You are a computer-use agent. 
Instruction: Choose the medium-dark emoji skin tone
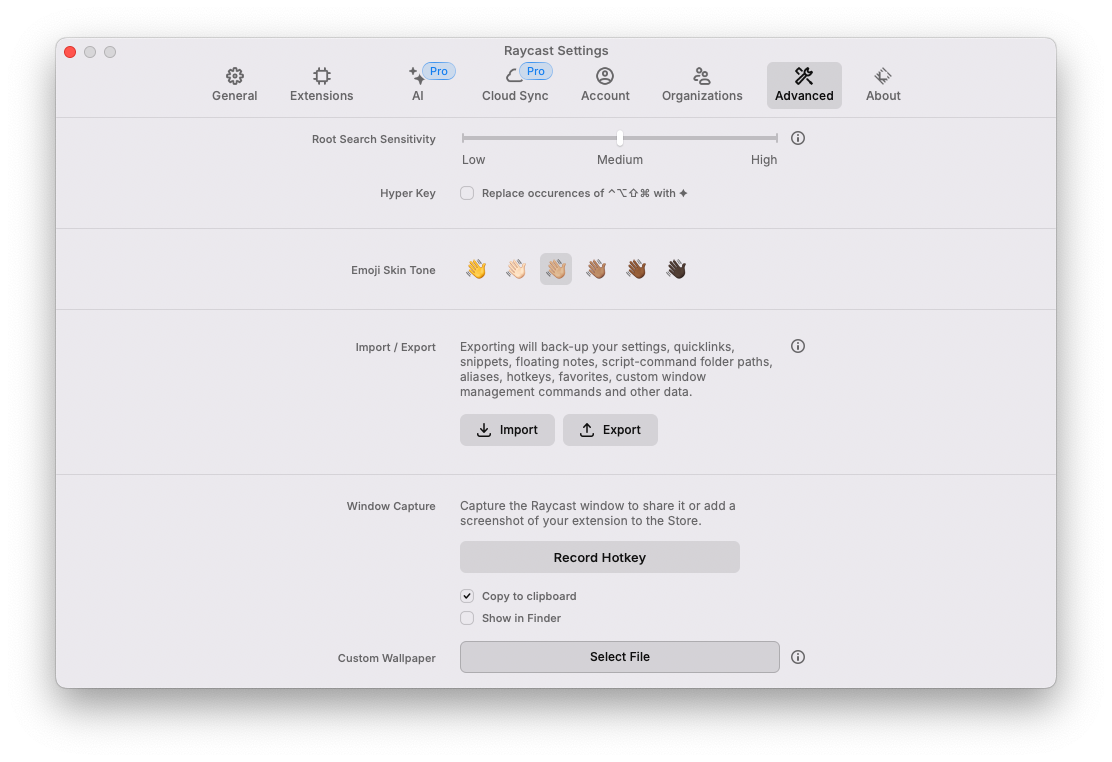pyautogui.click(x=636, y=269)
